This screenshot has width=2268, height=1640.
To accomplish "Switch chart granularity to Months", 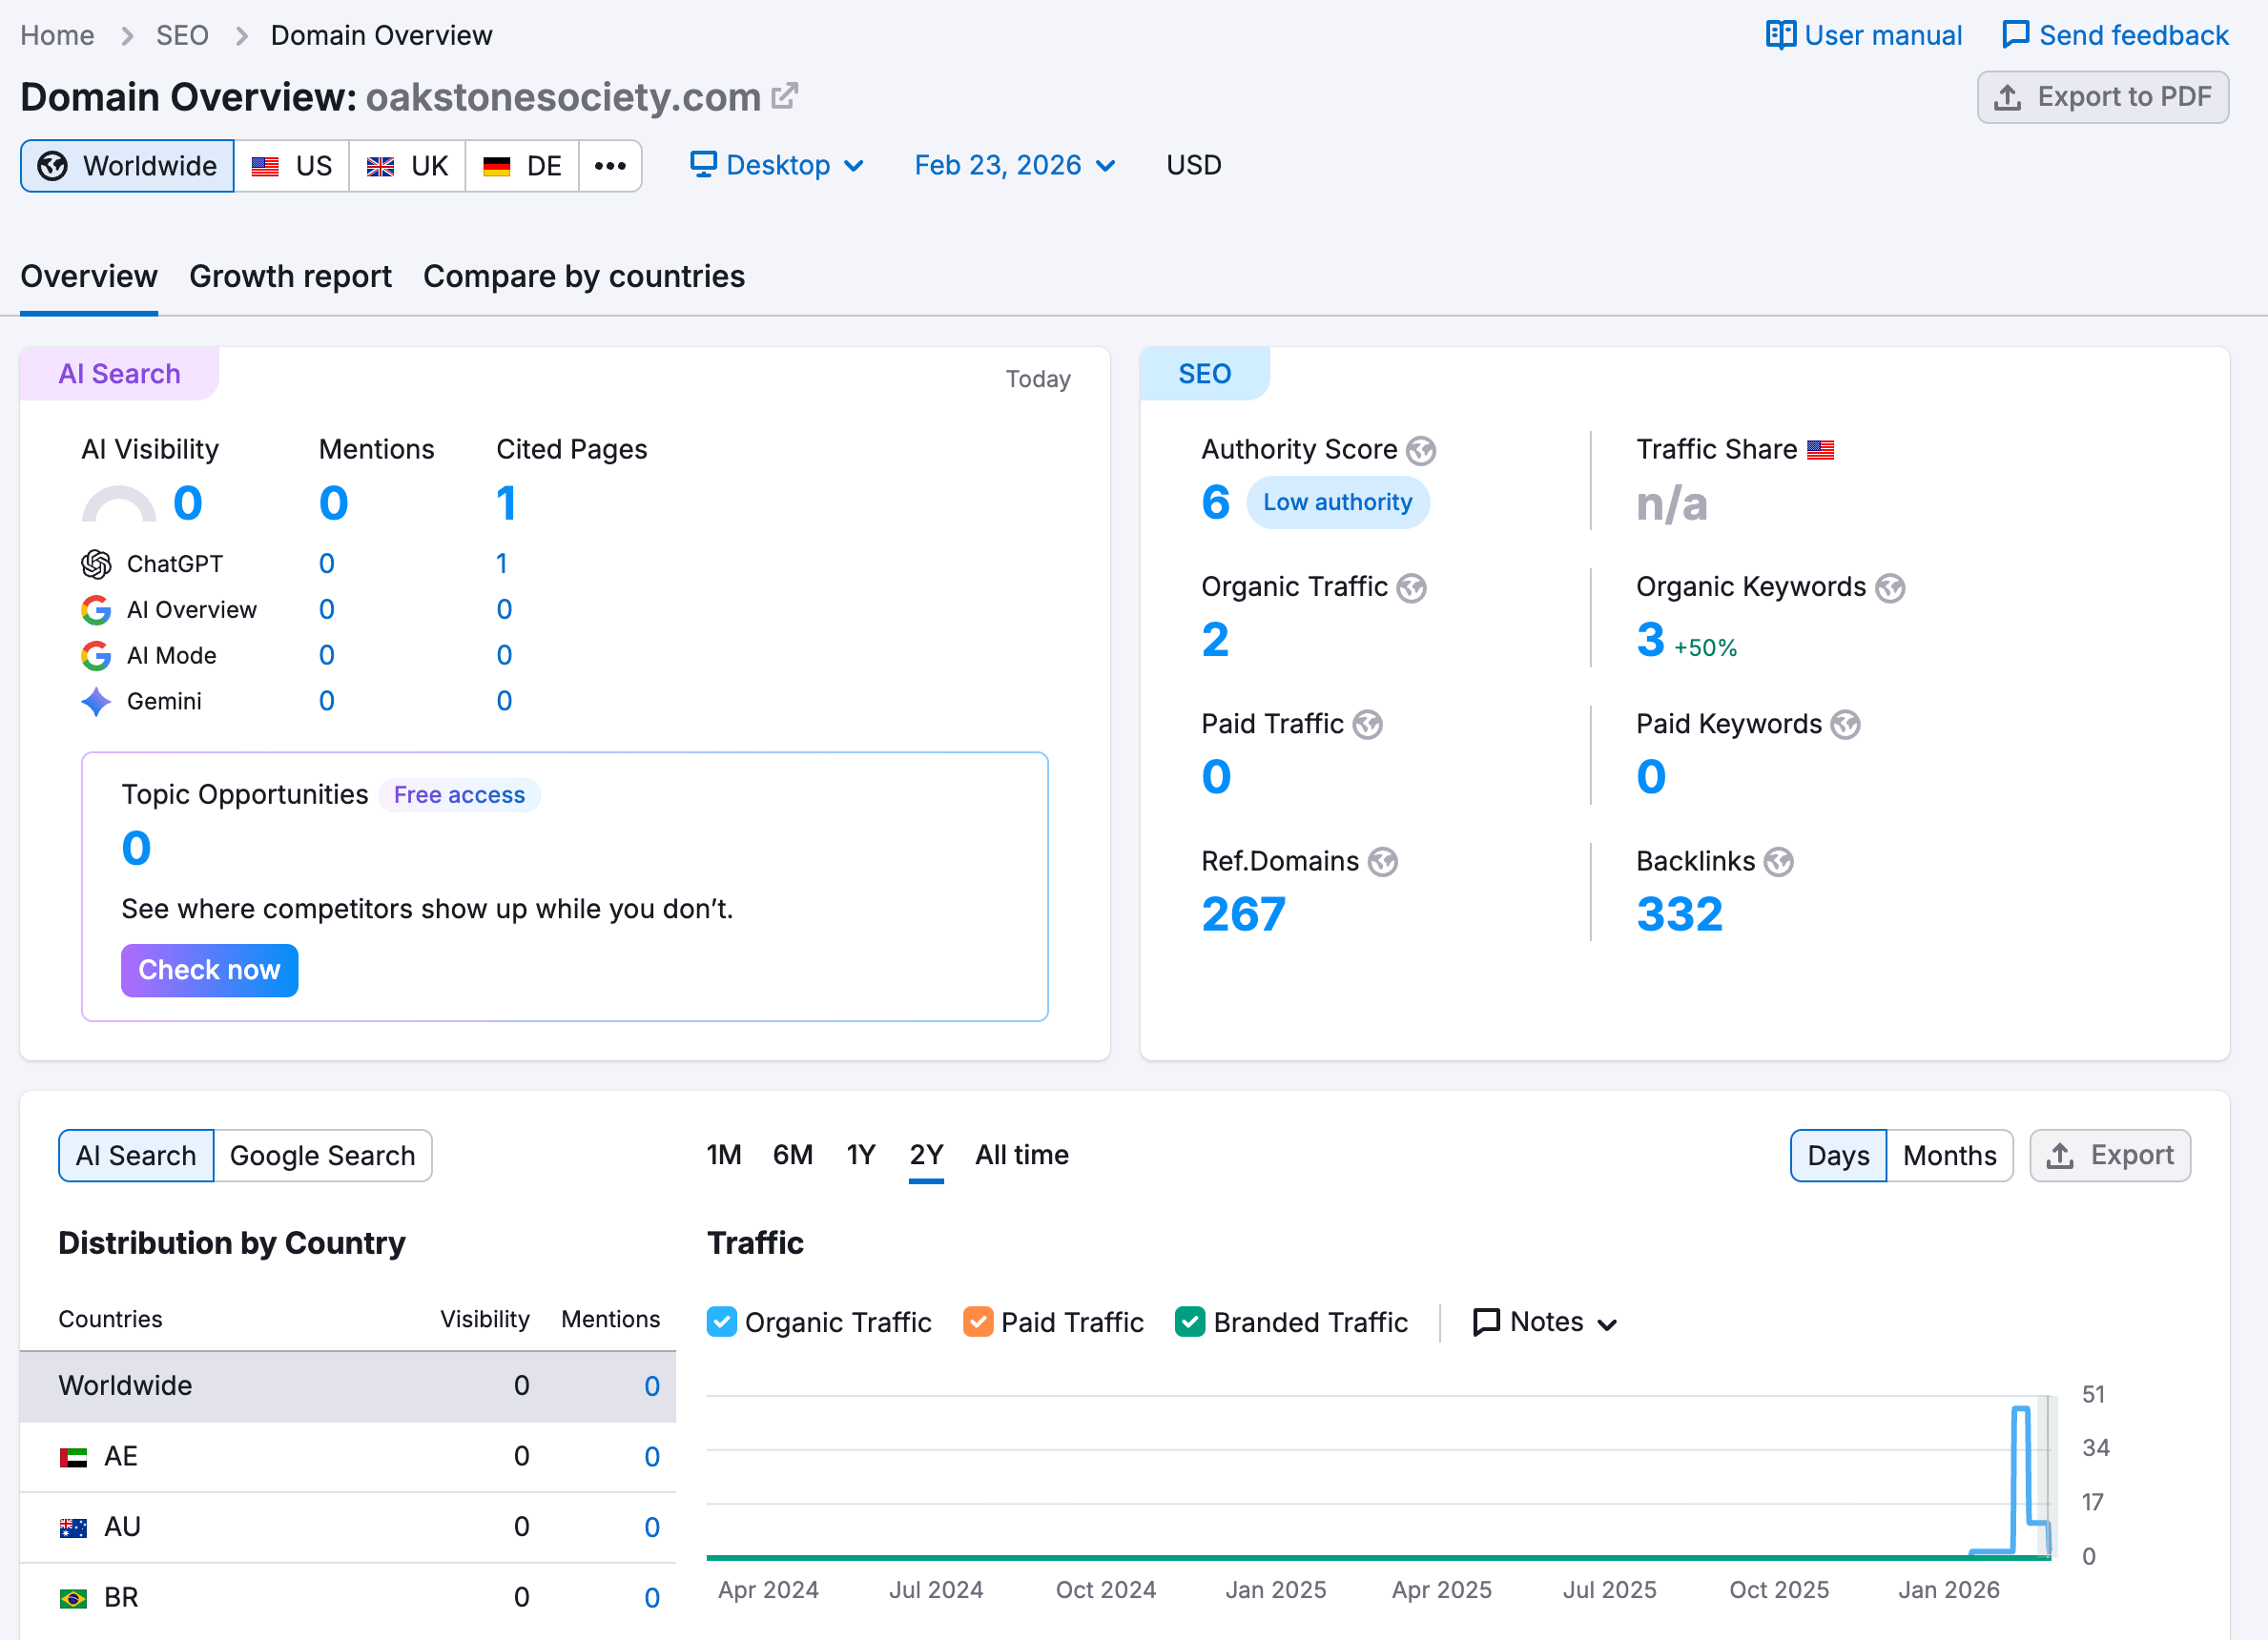I will pyautogui.click(x=1949, y=1156).
